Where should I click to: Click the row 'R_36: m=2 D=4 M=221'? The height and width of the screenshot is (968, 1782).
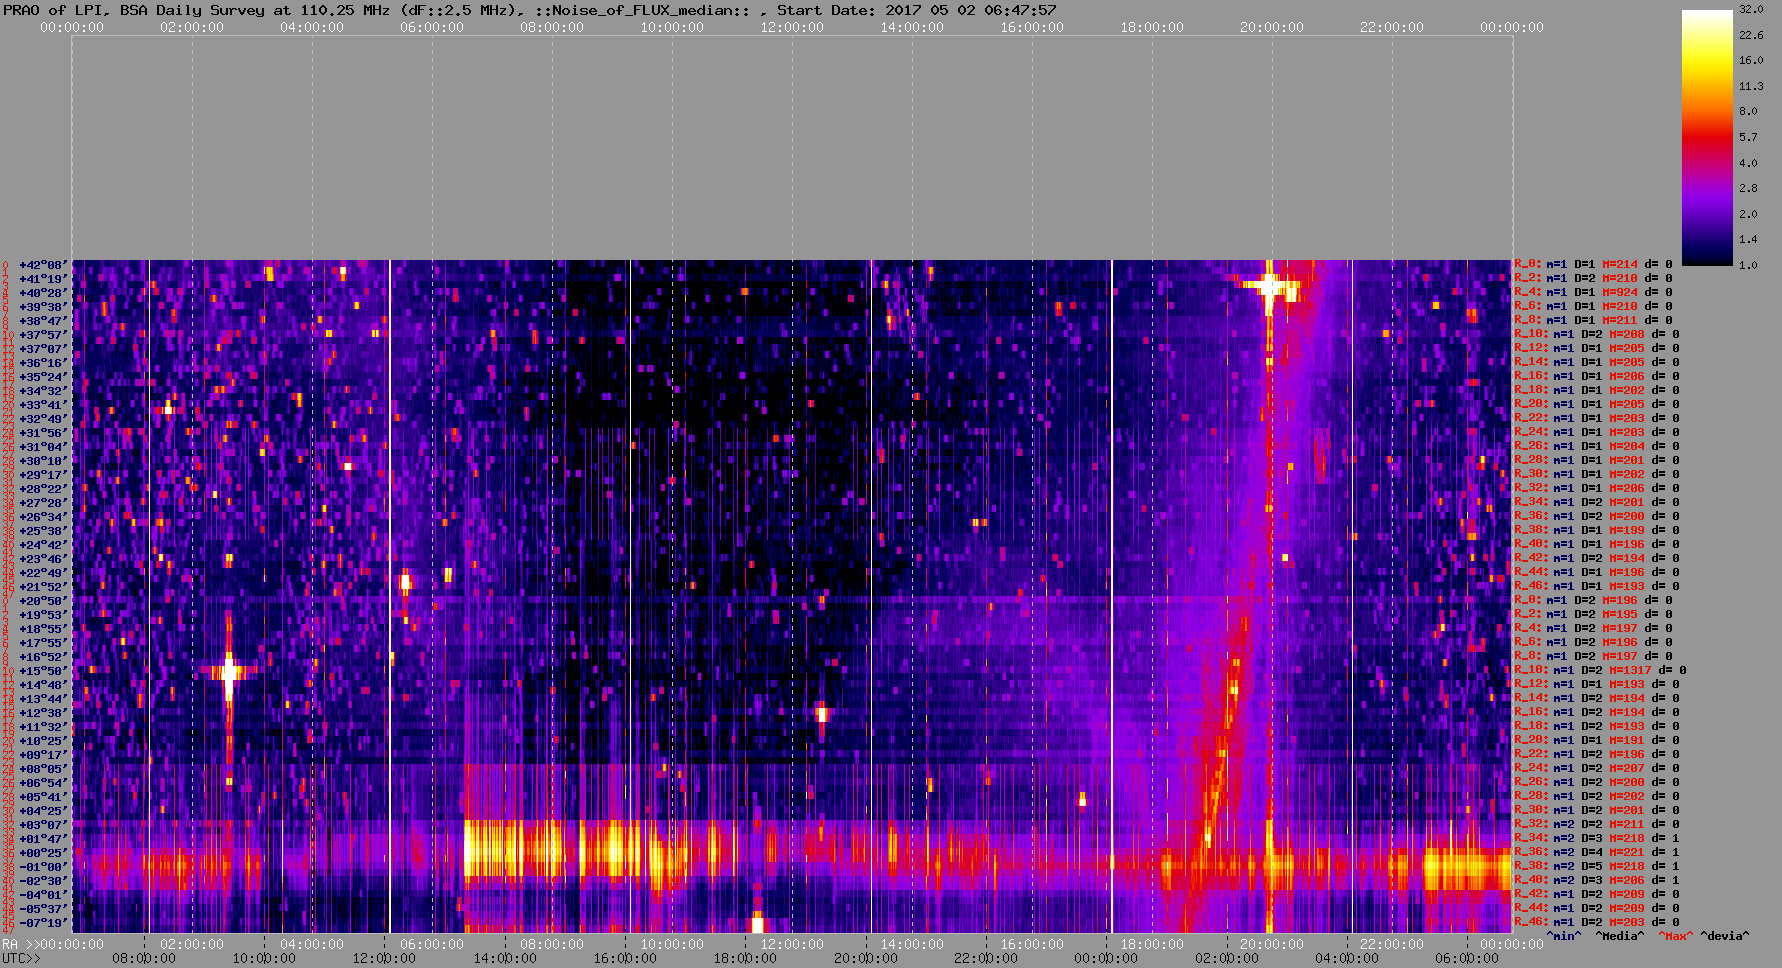(x=1597, y=853)
